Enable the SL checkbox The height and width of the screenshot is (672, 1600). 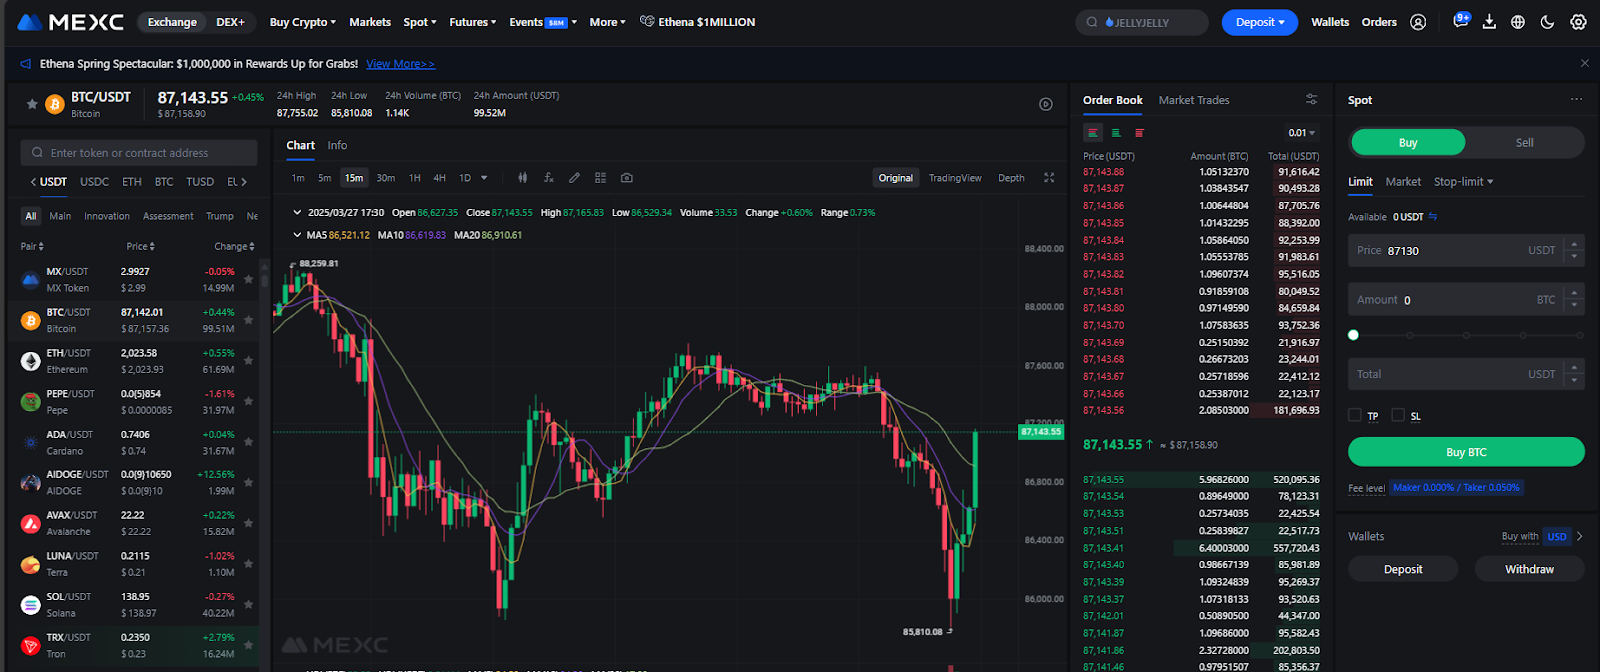(1398, 415)
